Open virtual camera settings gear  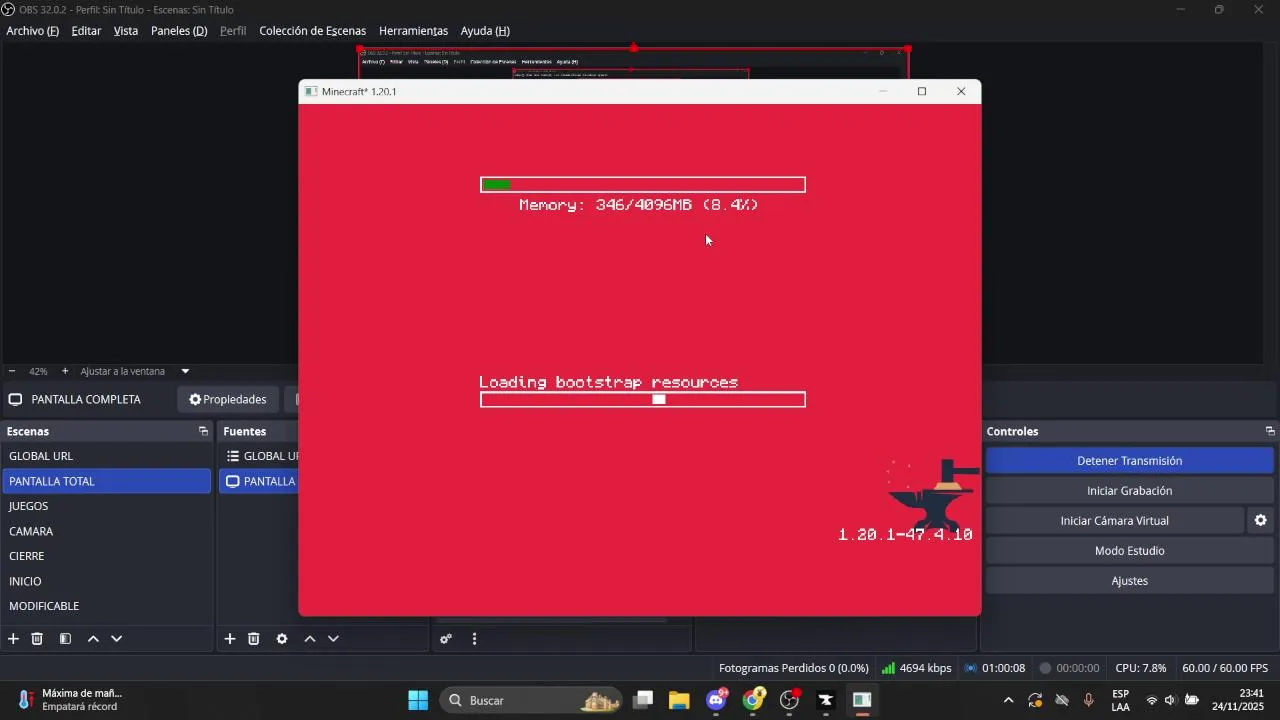[1260, 520]
